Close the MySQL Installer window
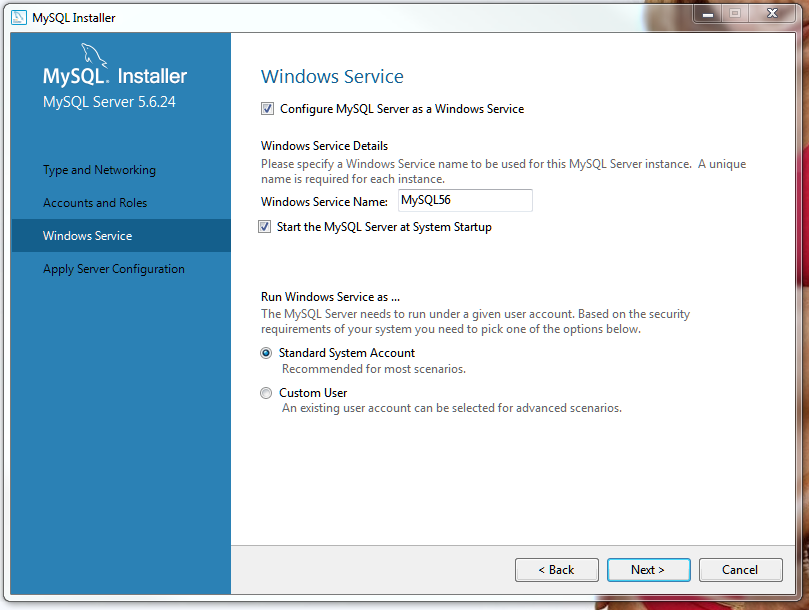This screenshot has width=809, height=610. pos(772,14)
